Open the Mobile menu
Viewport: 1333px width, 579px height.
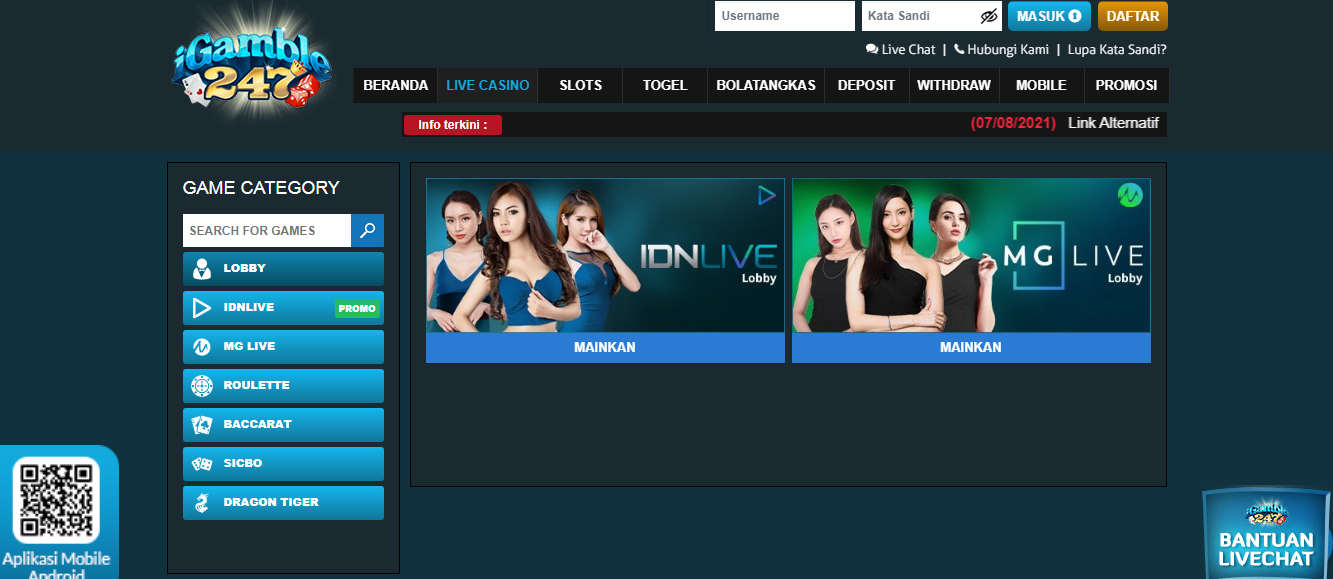pos(1041,85)
